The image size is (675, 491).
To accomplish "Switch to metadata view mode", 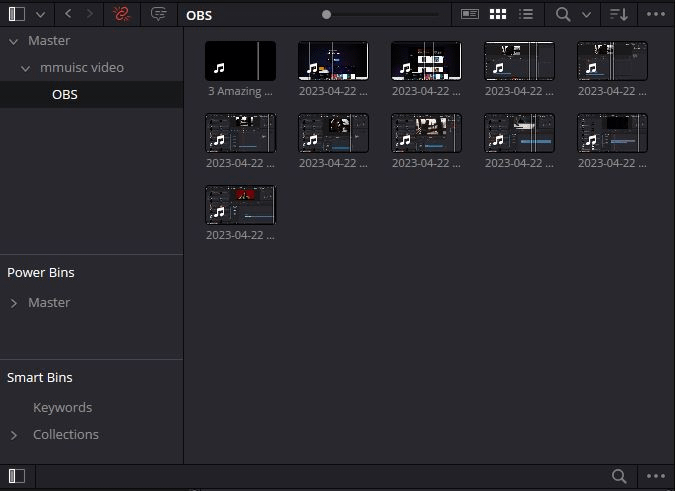I will tap(469, 14).
